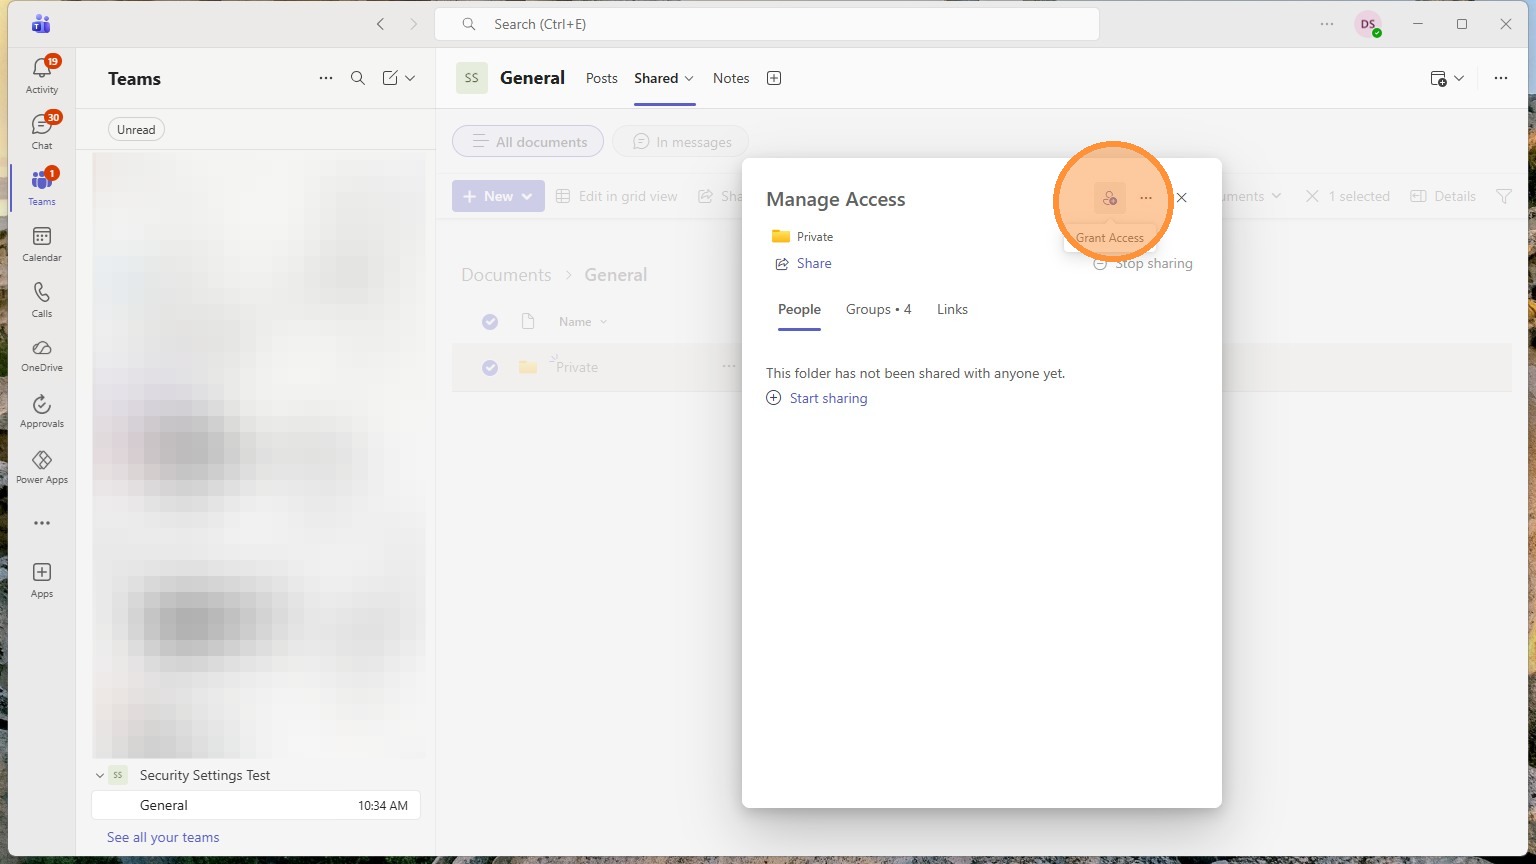
Task: Go forward with the navigation arrow
Action: [x=414, y=24]
